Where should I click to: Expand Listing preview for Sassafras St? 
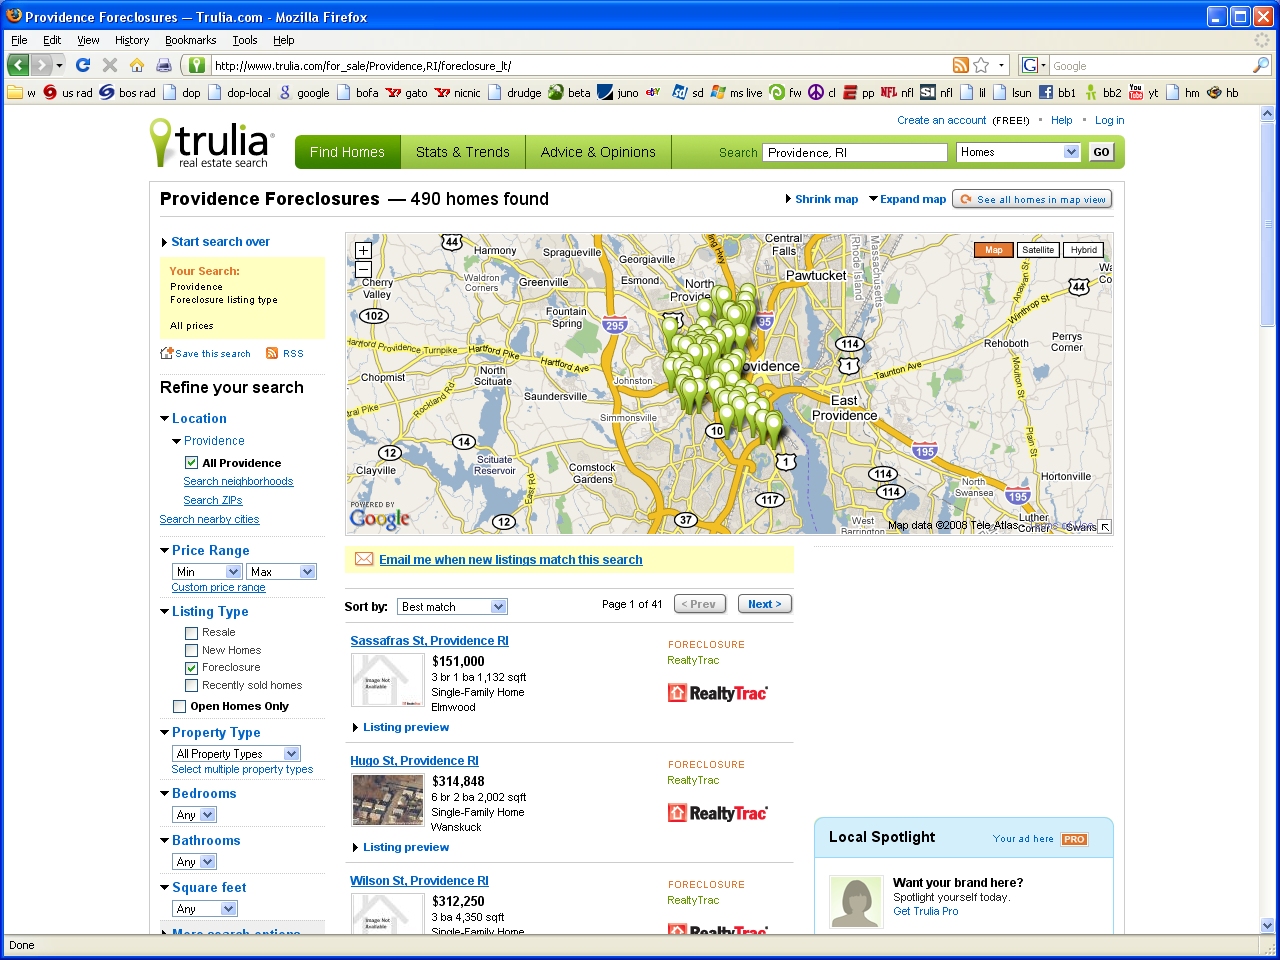coord(400,727)
